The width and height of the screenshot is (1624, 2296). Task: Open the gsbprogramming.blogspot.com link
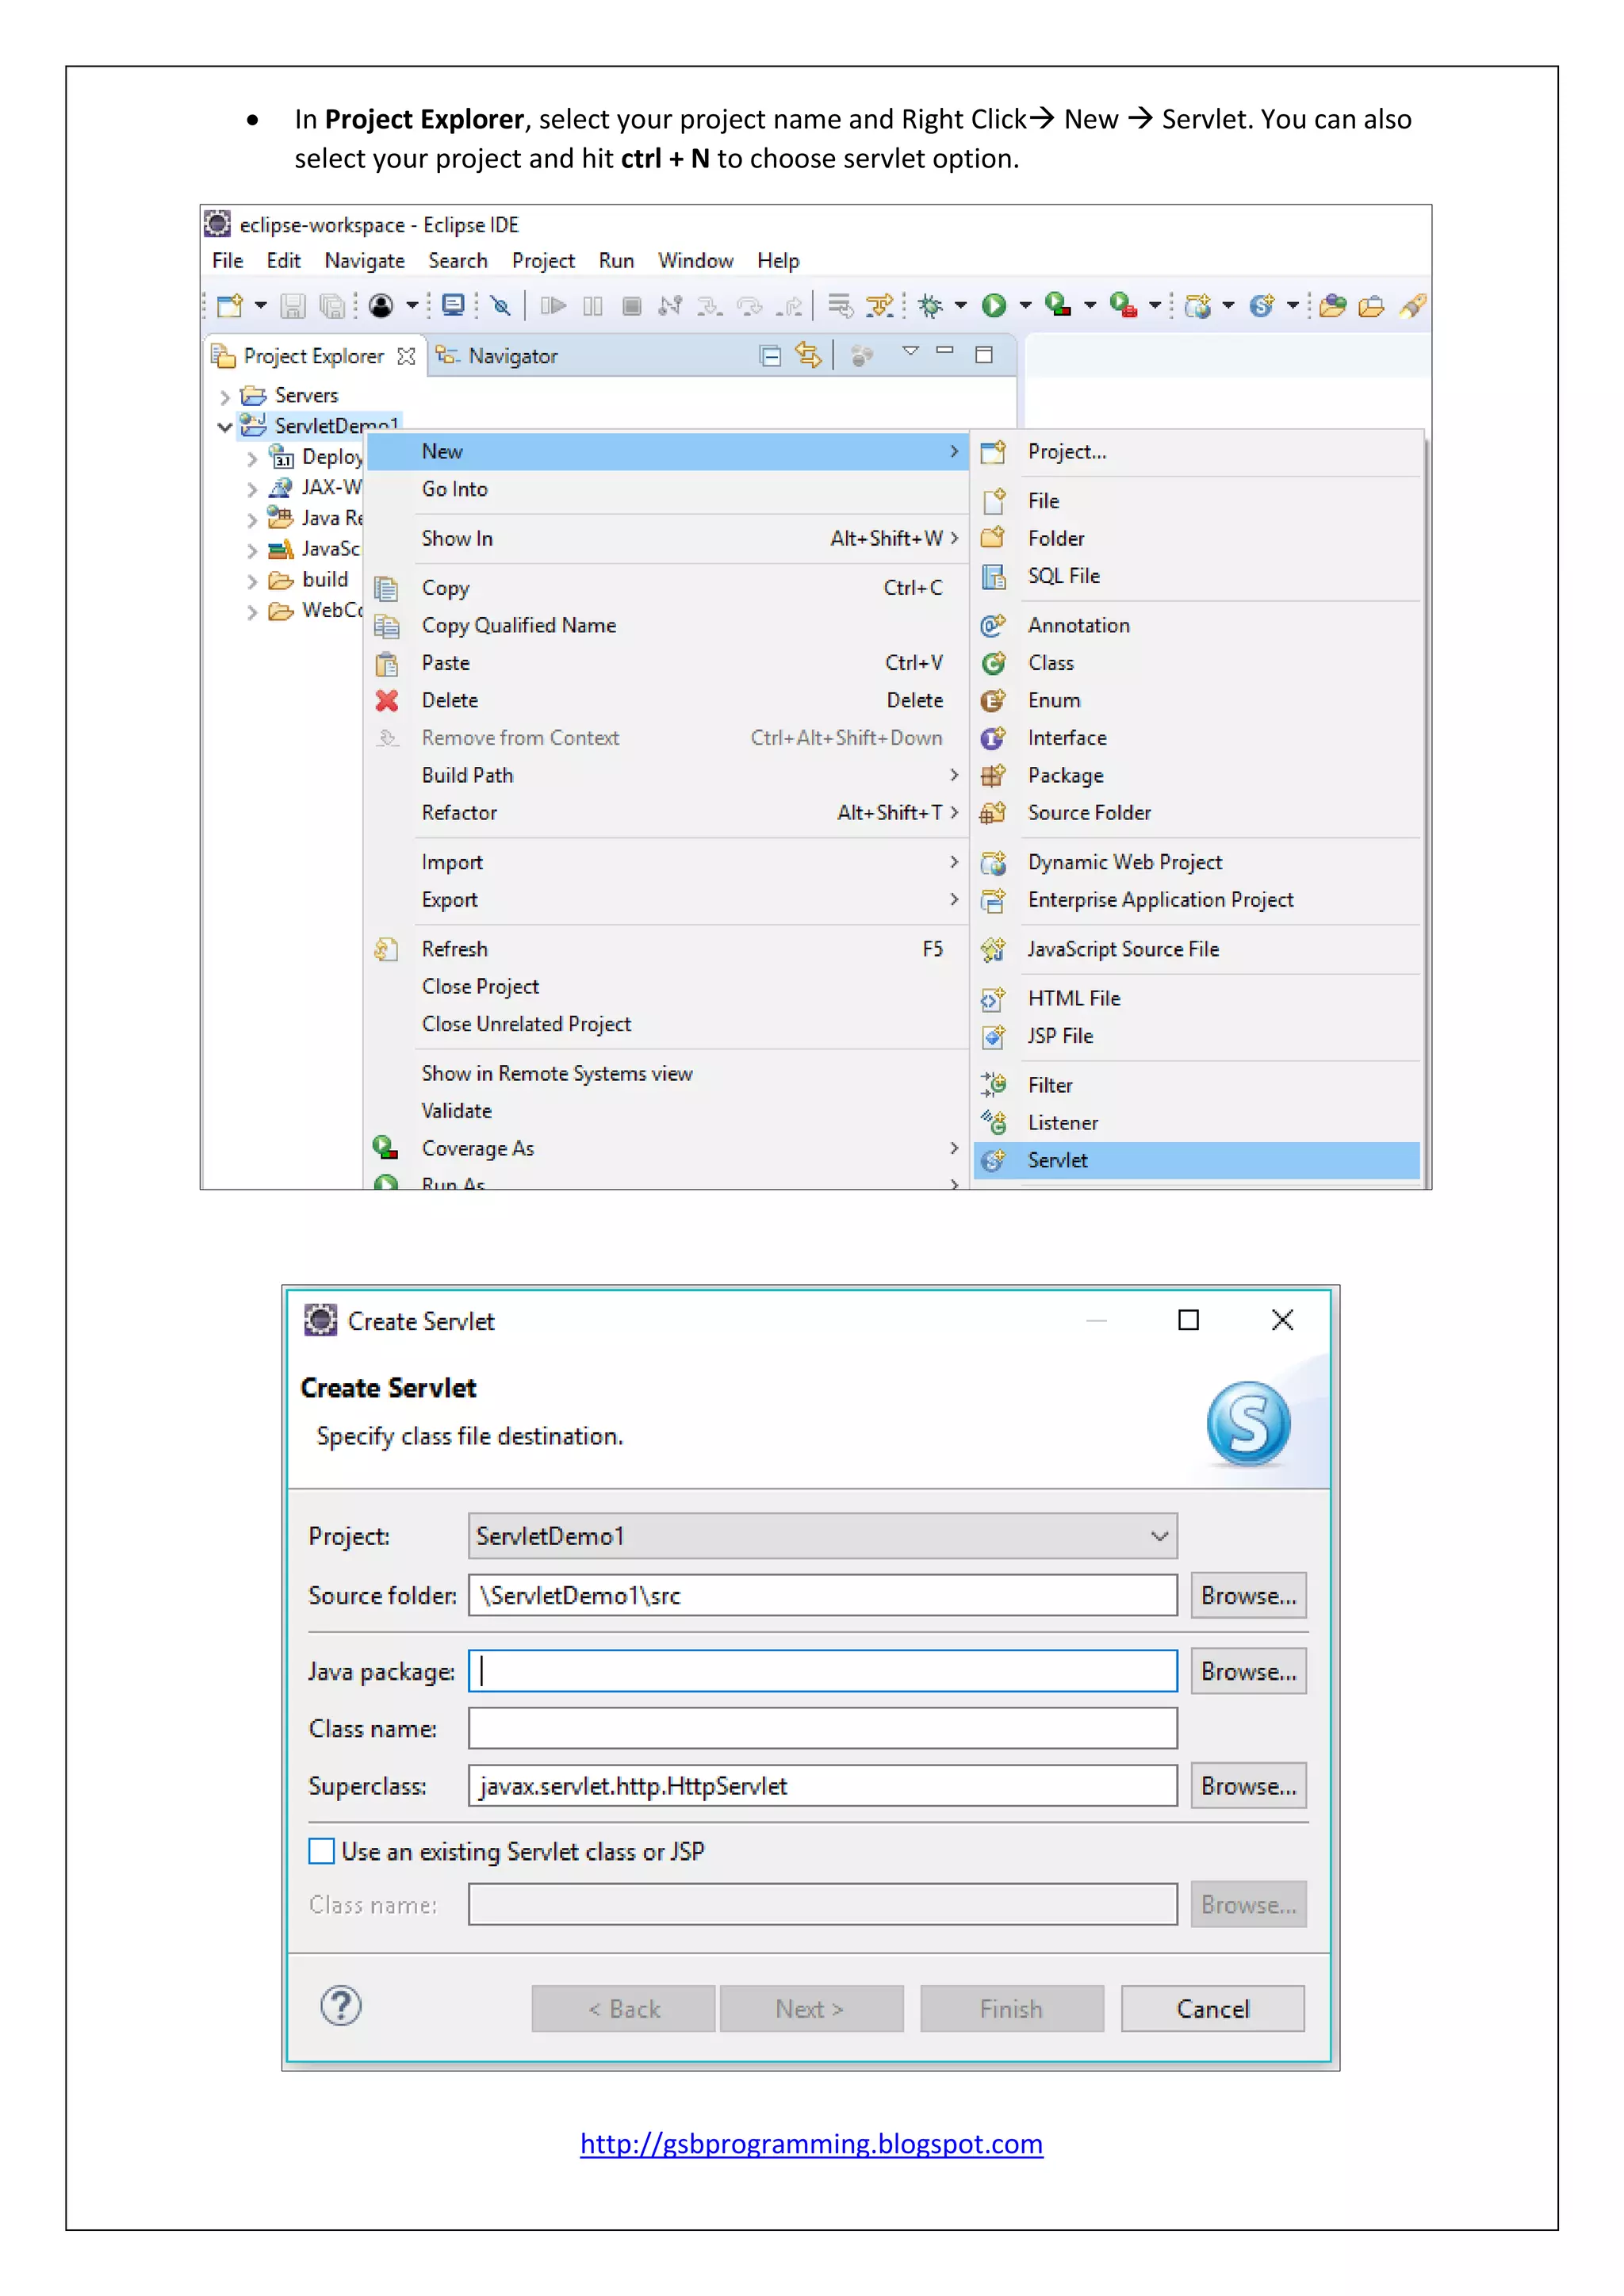click(811, 2144)
